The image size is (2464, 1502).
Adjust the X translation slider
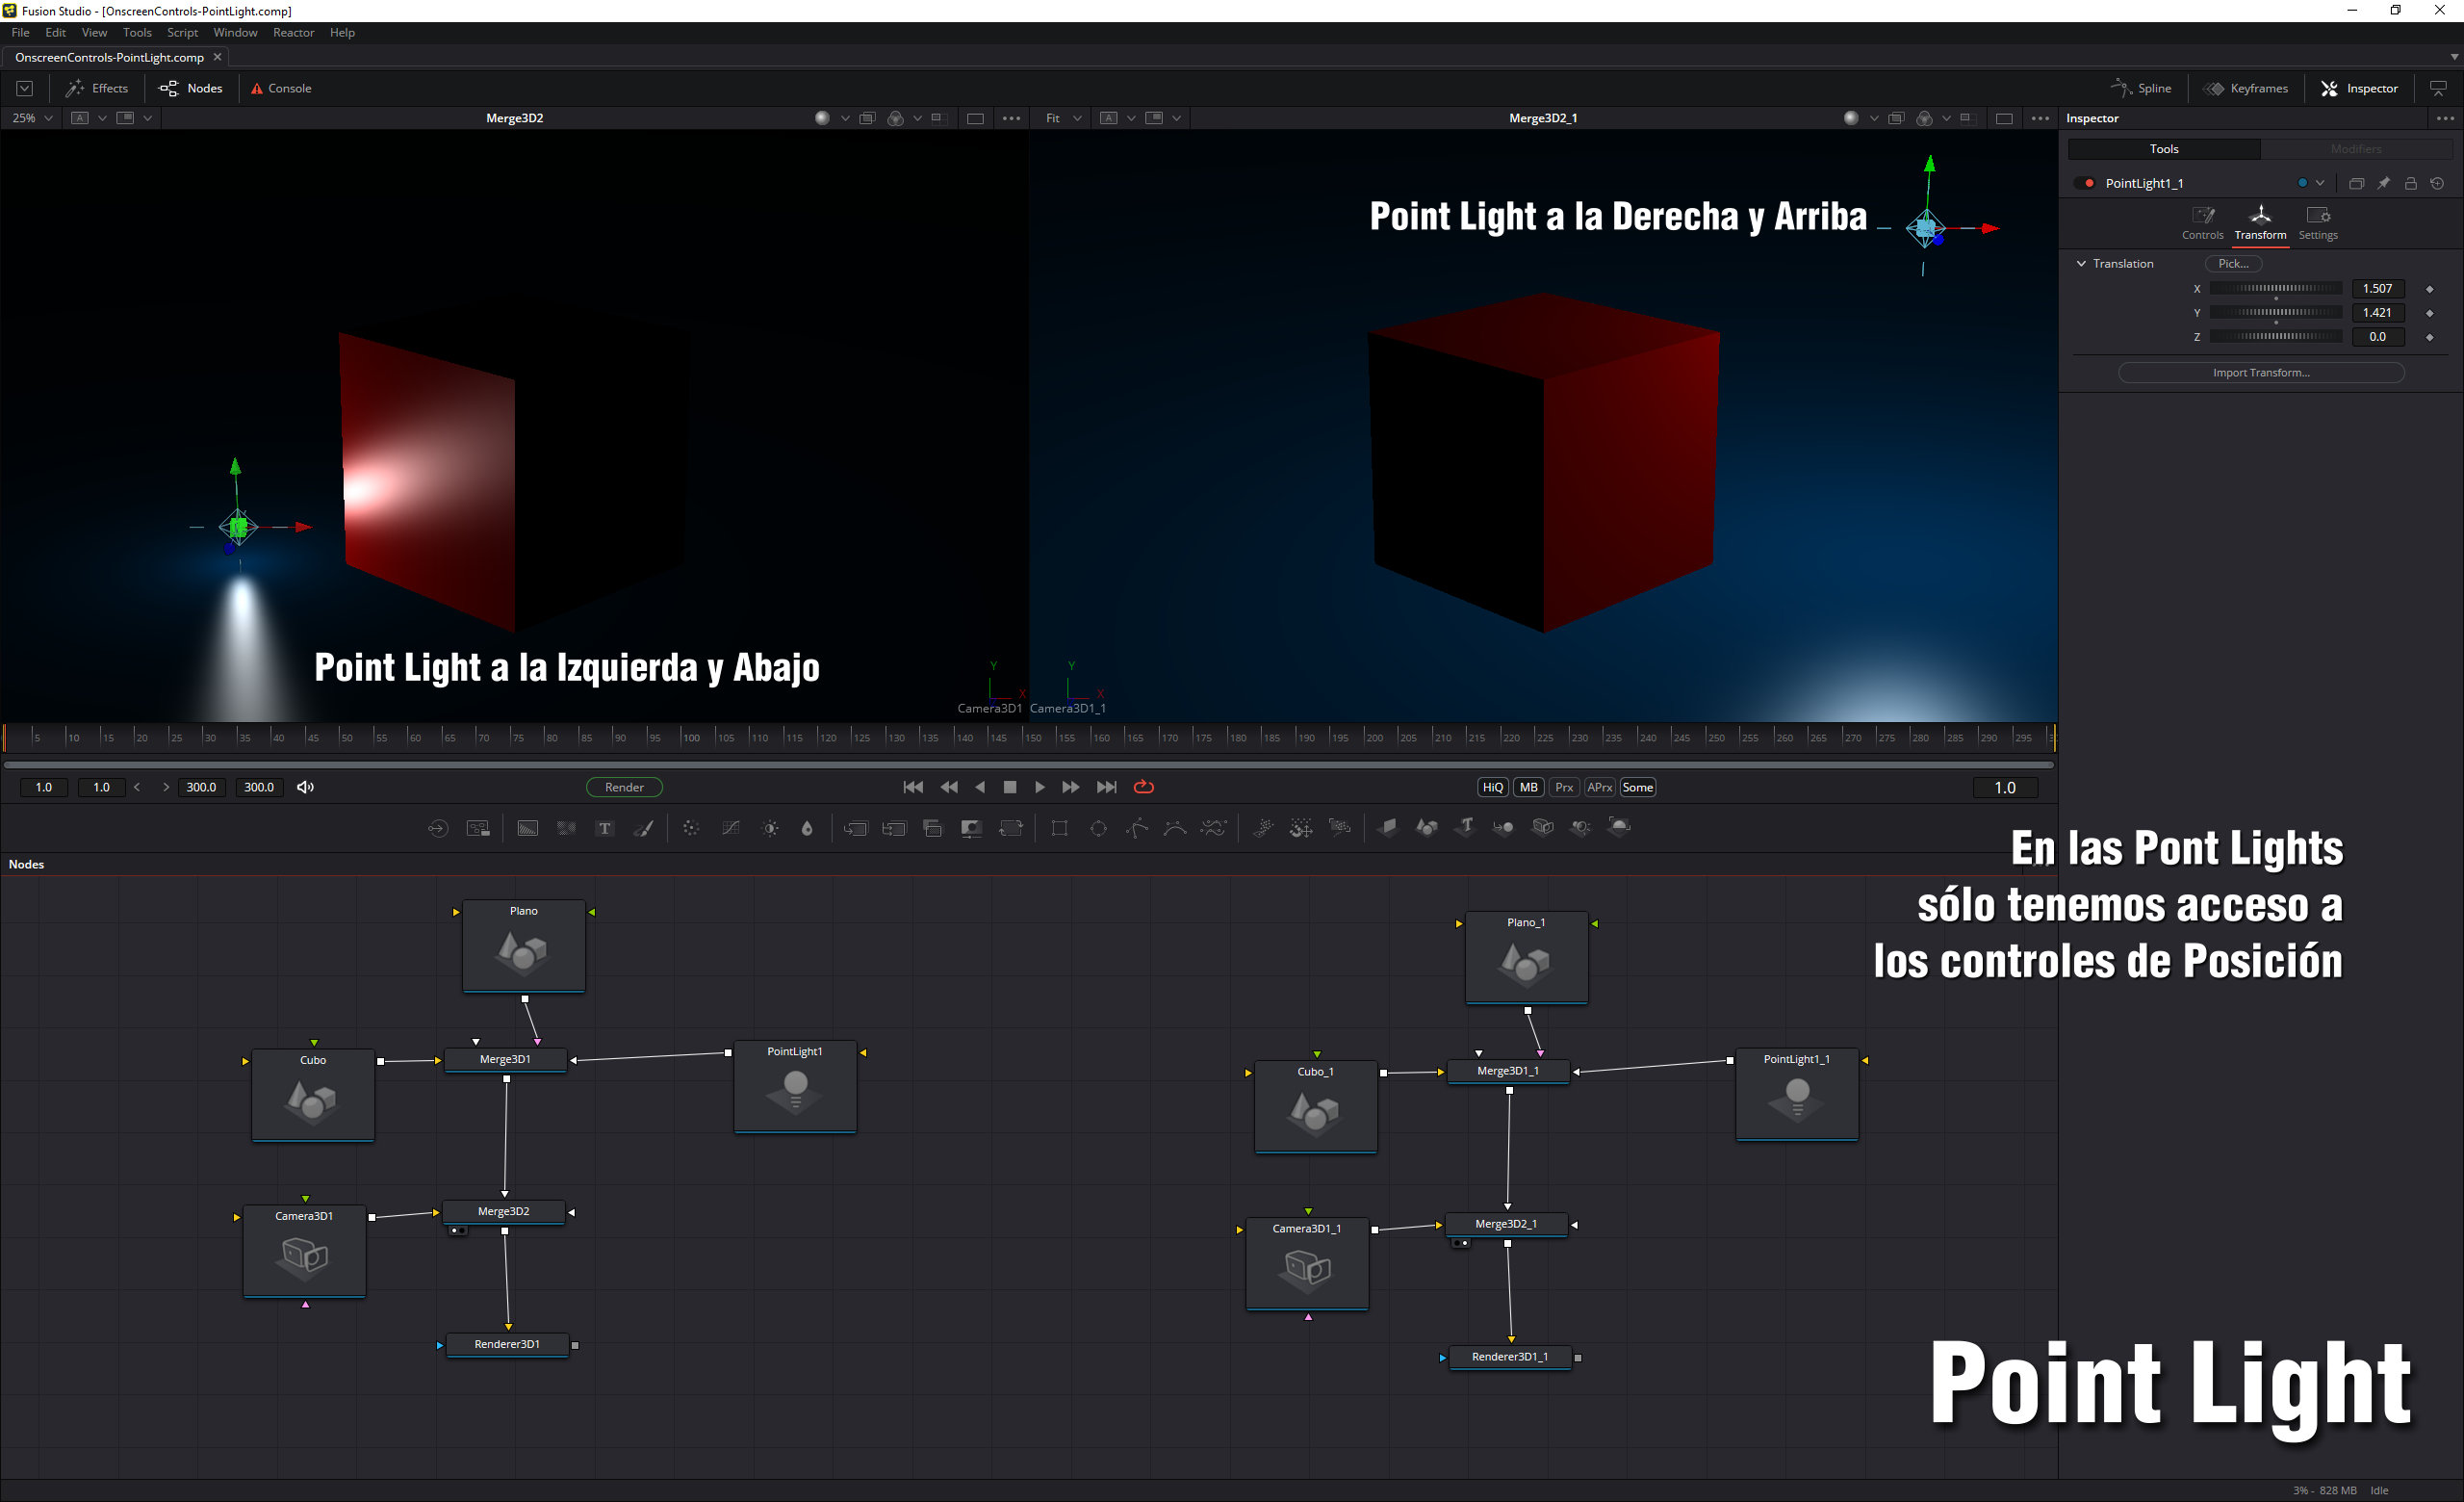click(2275, 288)
